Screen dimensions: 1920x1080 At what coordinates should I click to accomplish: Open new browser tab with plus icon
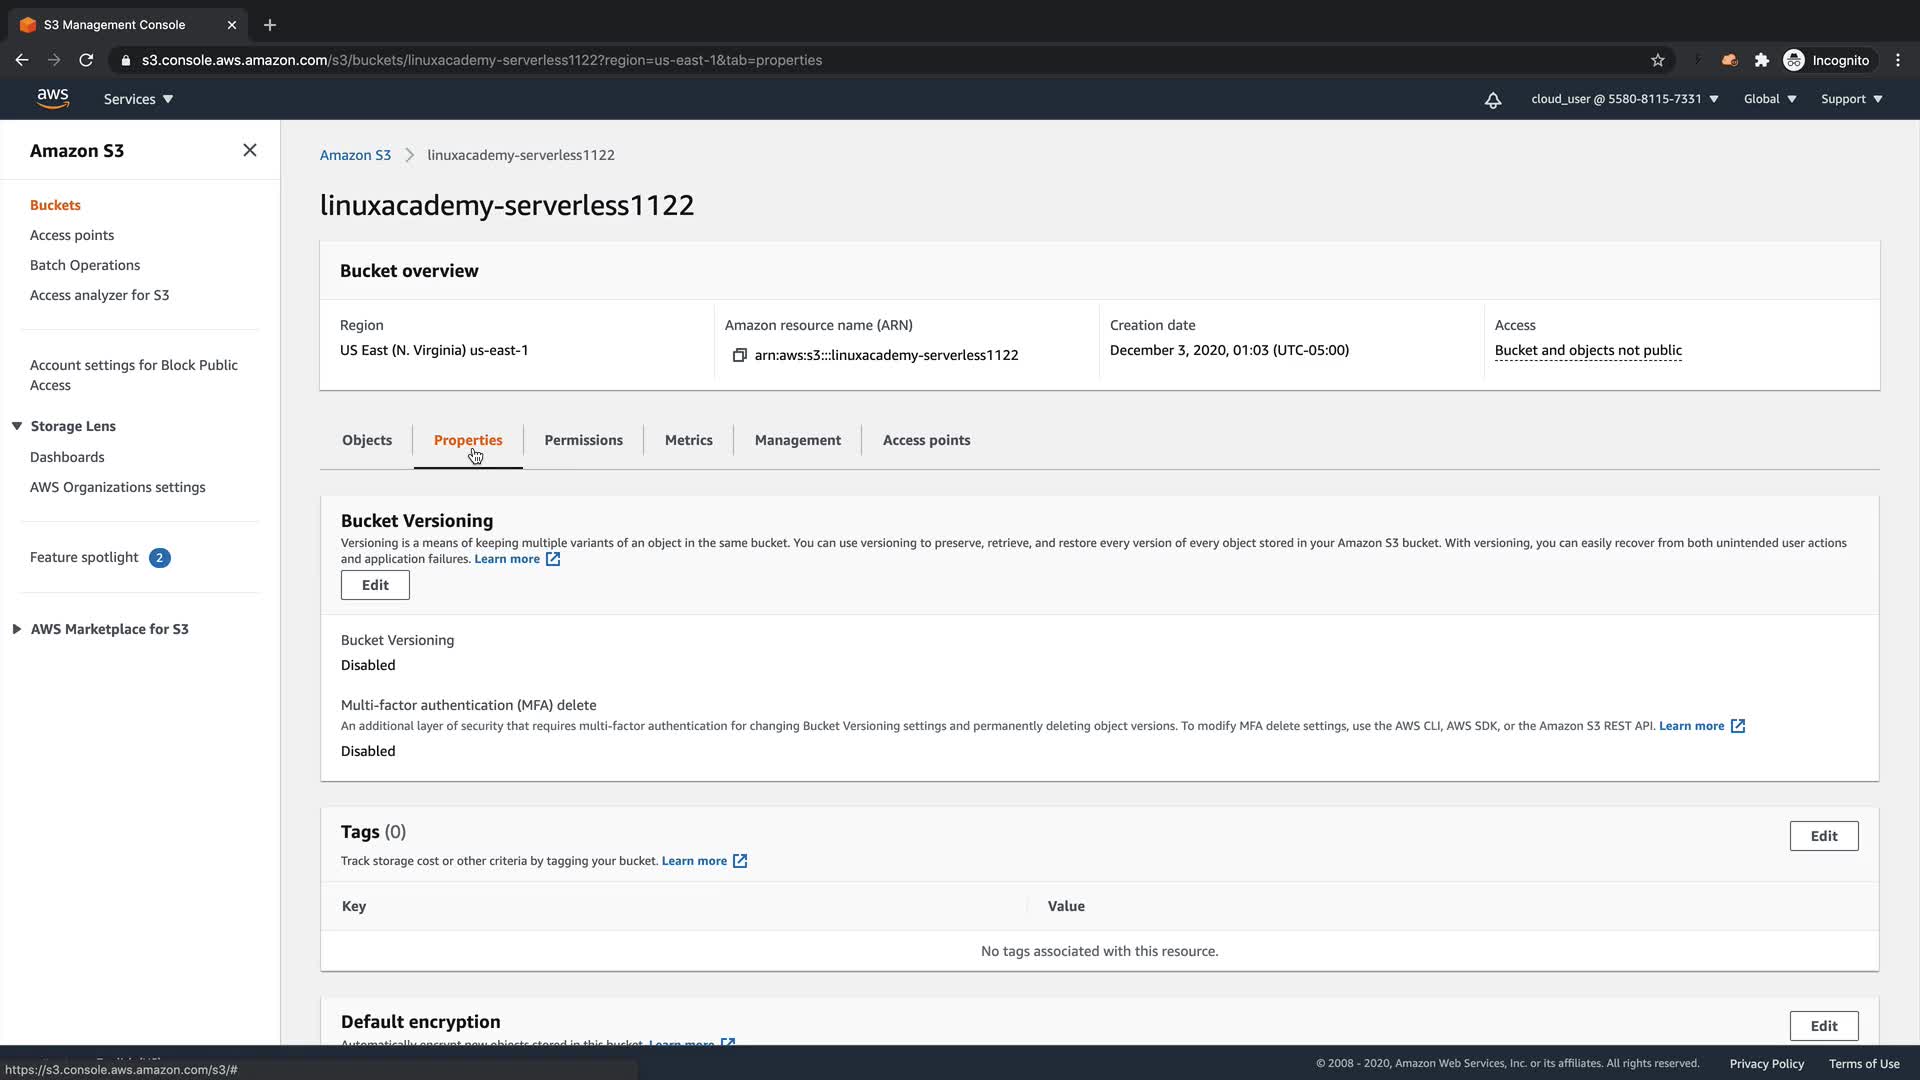[x=269, y=25]
